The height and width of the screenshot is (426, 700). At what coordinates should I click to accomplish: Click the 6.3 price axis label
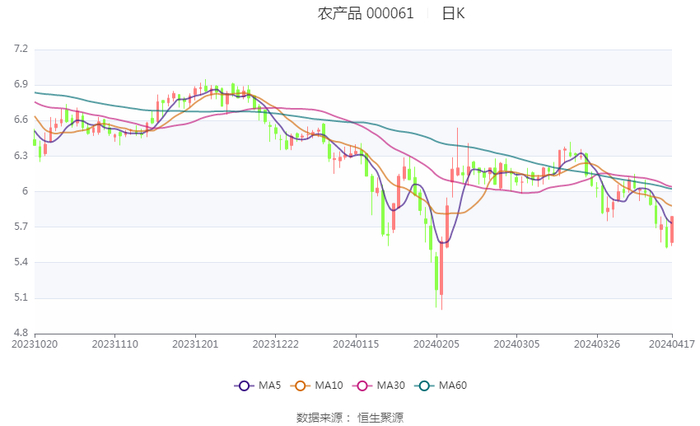[x=20, y=155]
